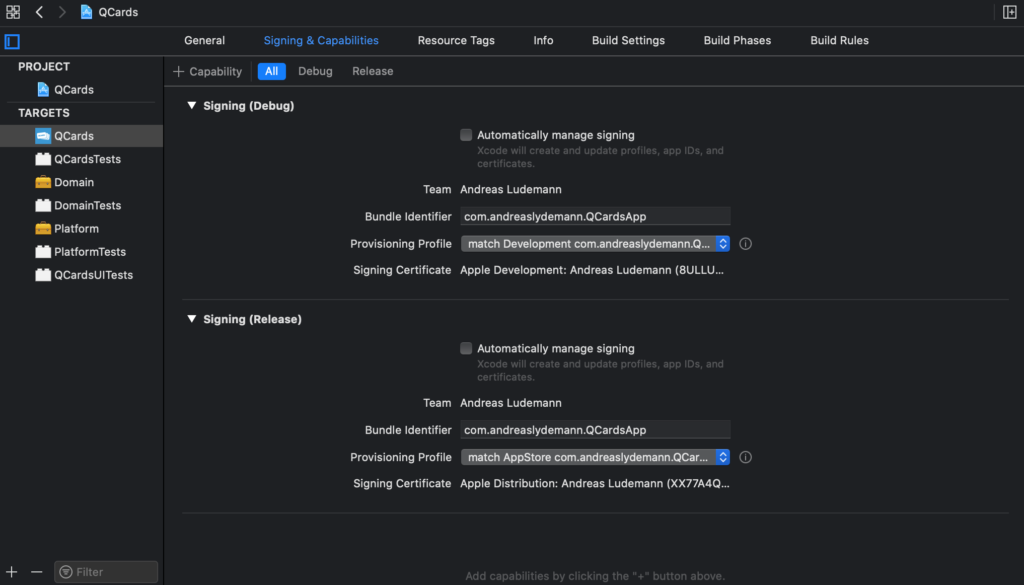Select the Platform target
1024x585 pixels.
pos(82,229)
